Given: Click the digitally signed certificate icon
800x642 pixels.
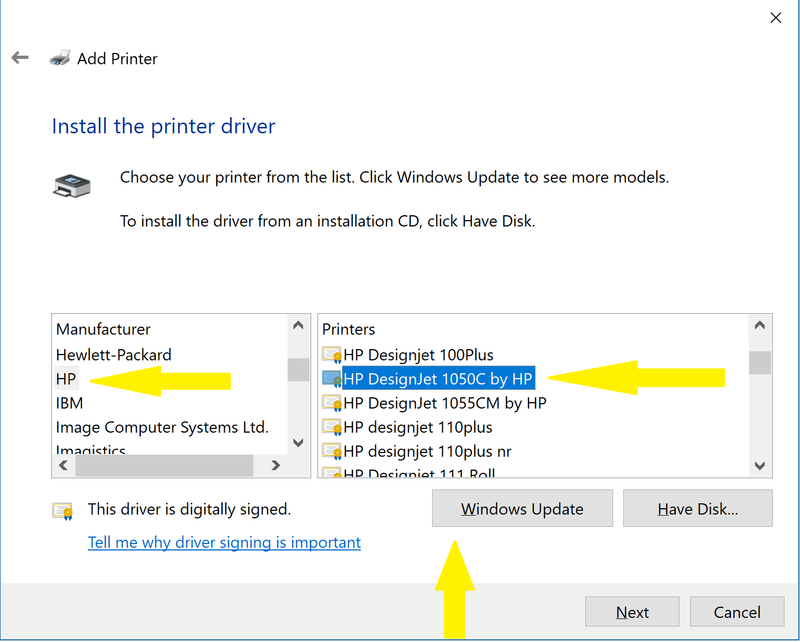Looking at the screenshot, I should (x=63, y=510).
